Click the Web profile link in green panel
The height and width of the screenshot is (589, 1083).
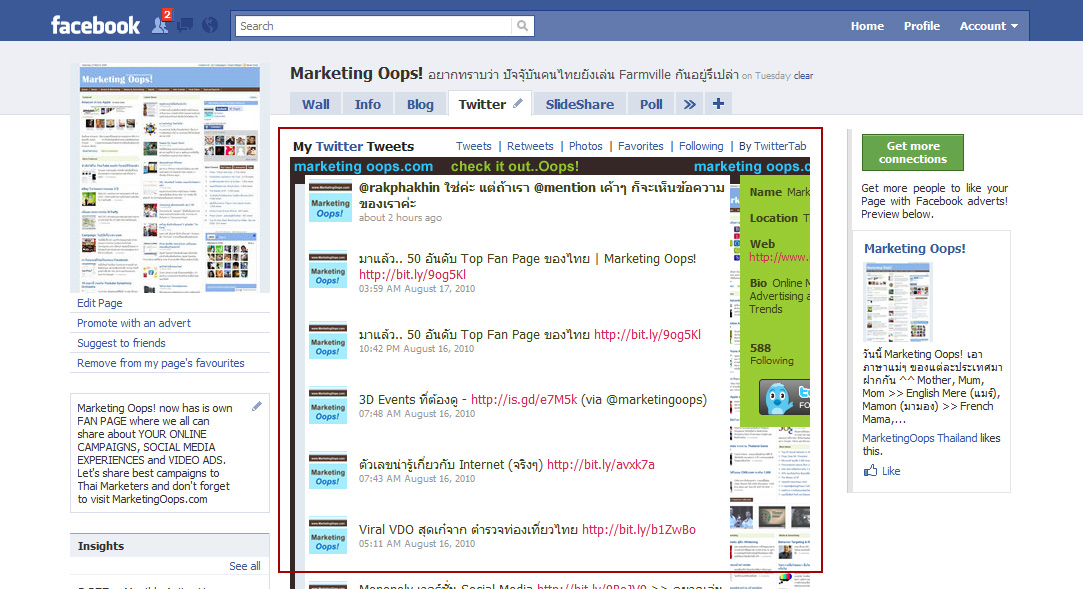coord(778,257)
